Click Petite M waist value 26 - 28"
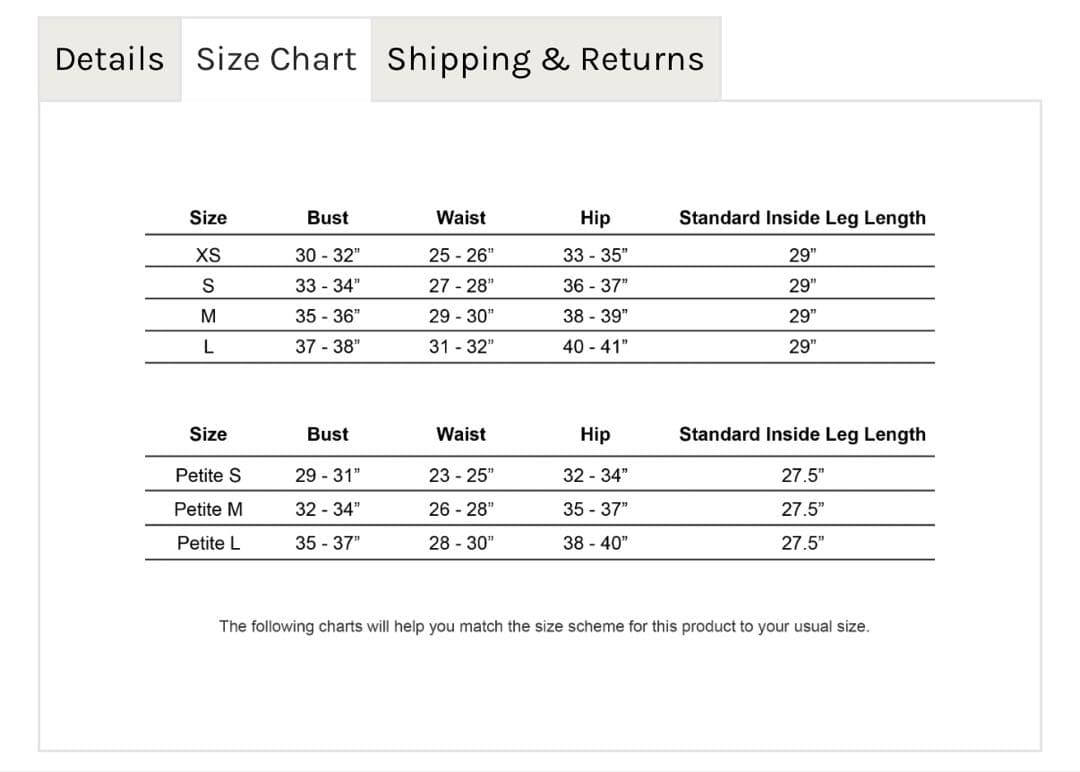This screenshot has height=772, width=1080. [461, 509]
